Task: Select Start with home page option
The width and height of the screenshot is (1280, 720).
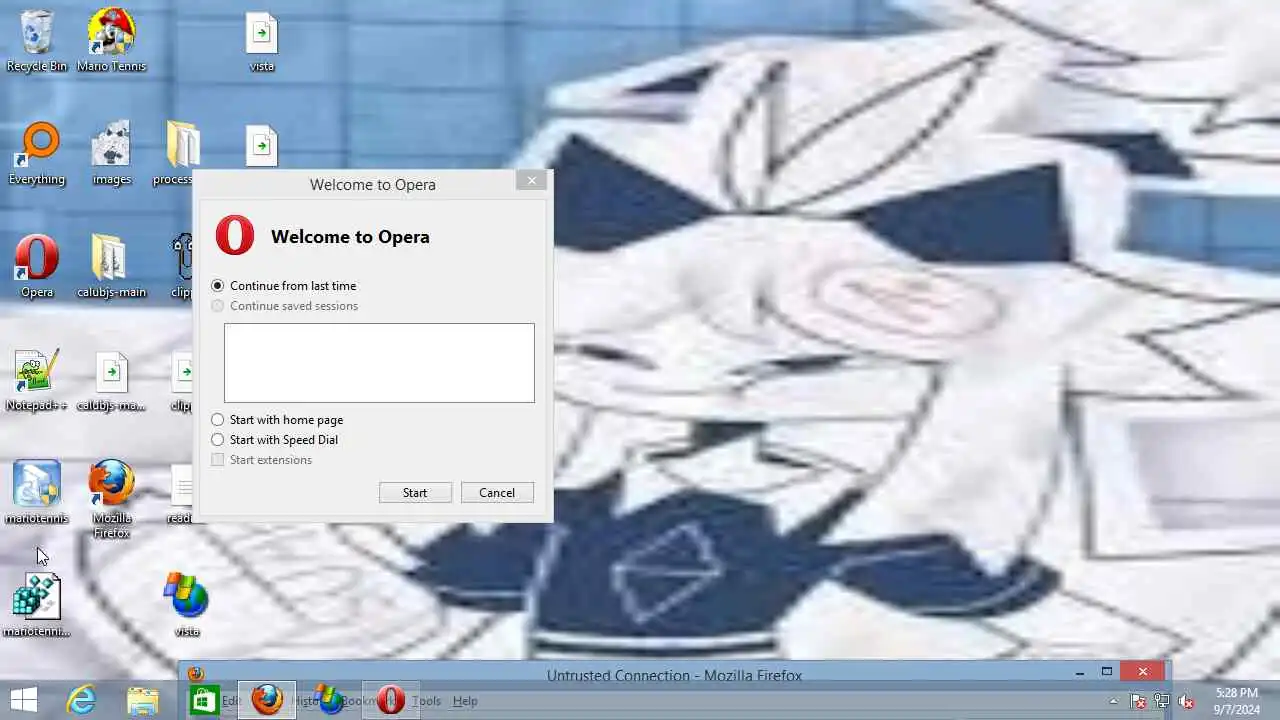Action: (277, 420)
